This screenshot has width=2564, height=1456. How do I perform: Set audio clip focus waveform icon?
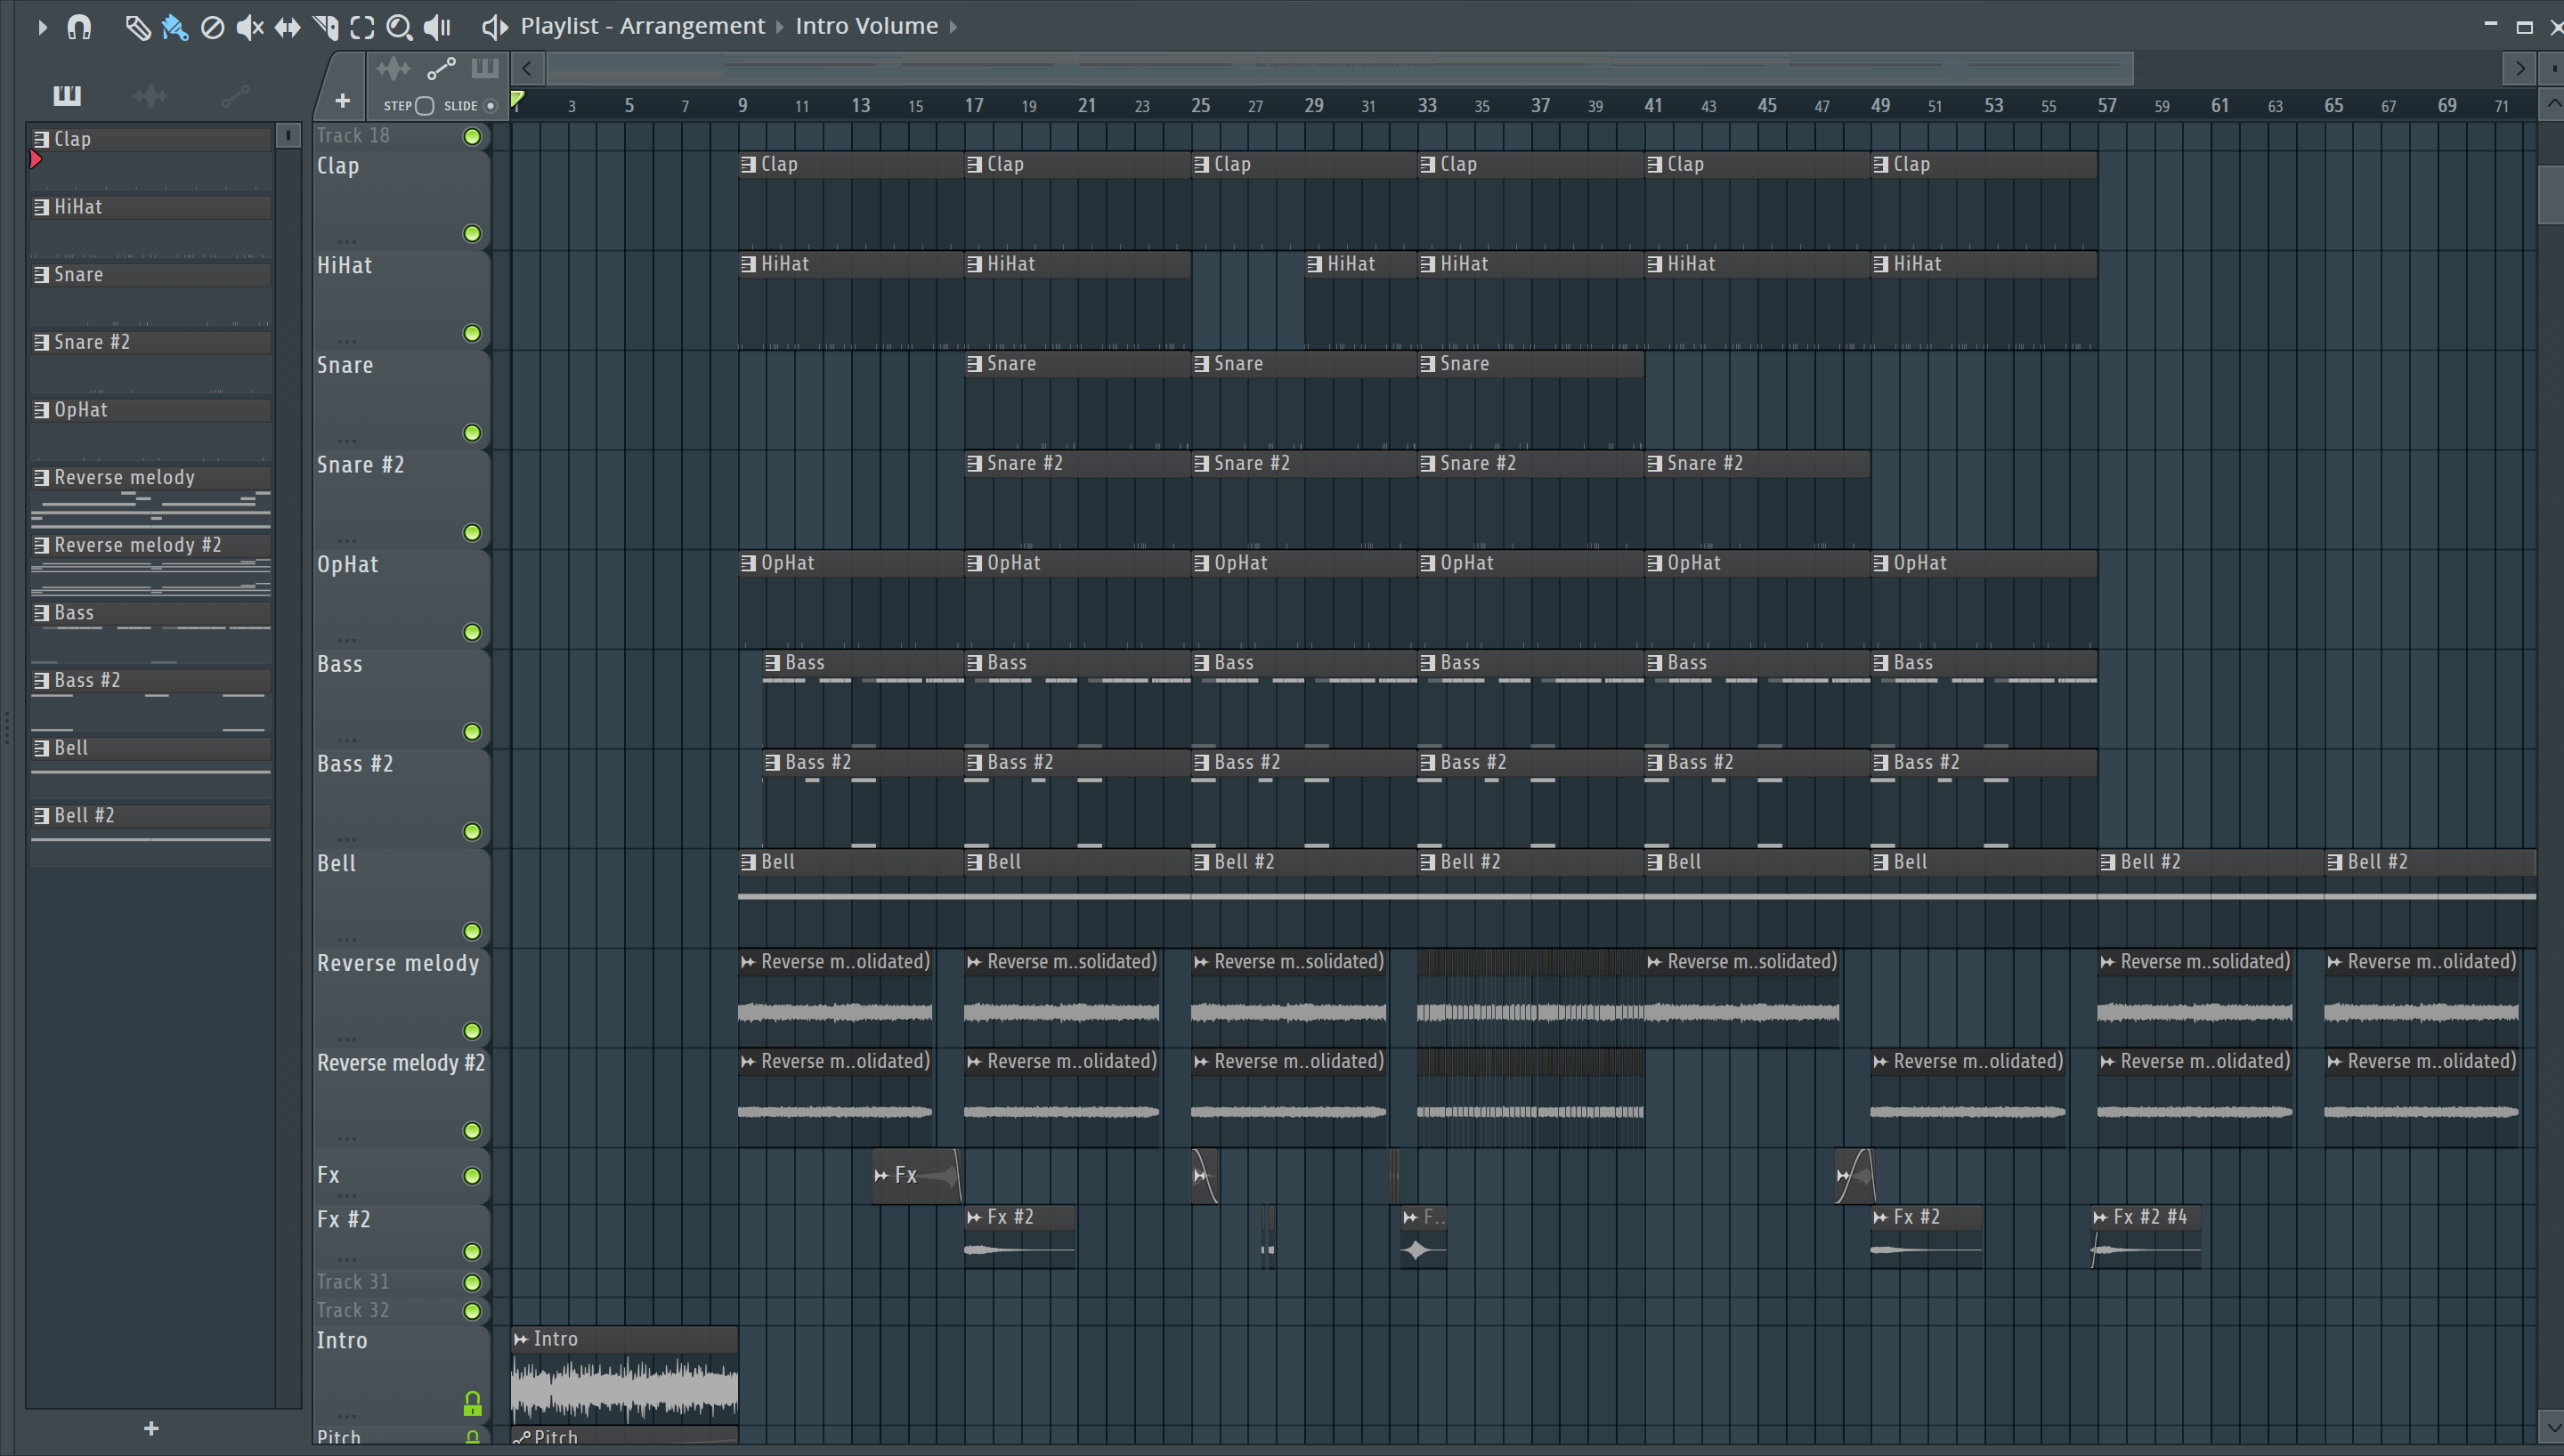pos(393,69)
